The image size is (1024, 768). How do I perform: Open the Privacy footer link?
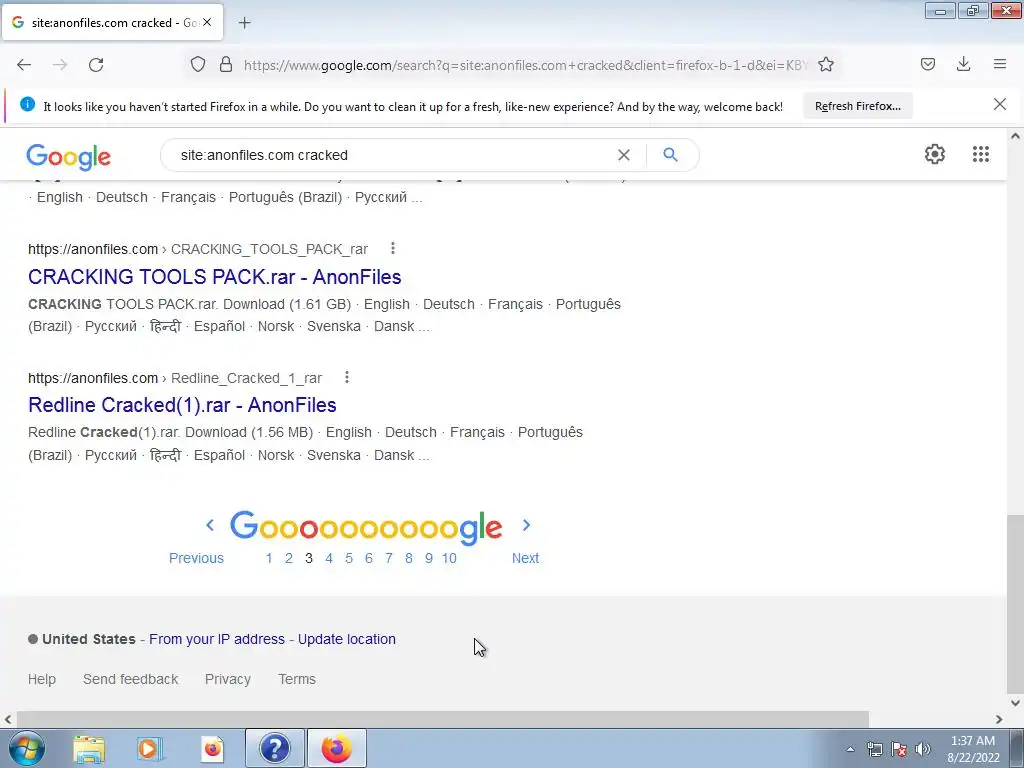point(227,679)
